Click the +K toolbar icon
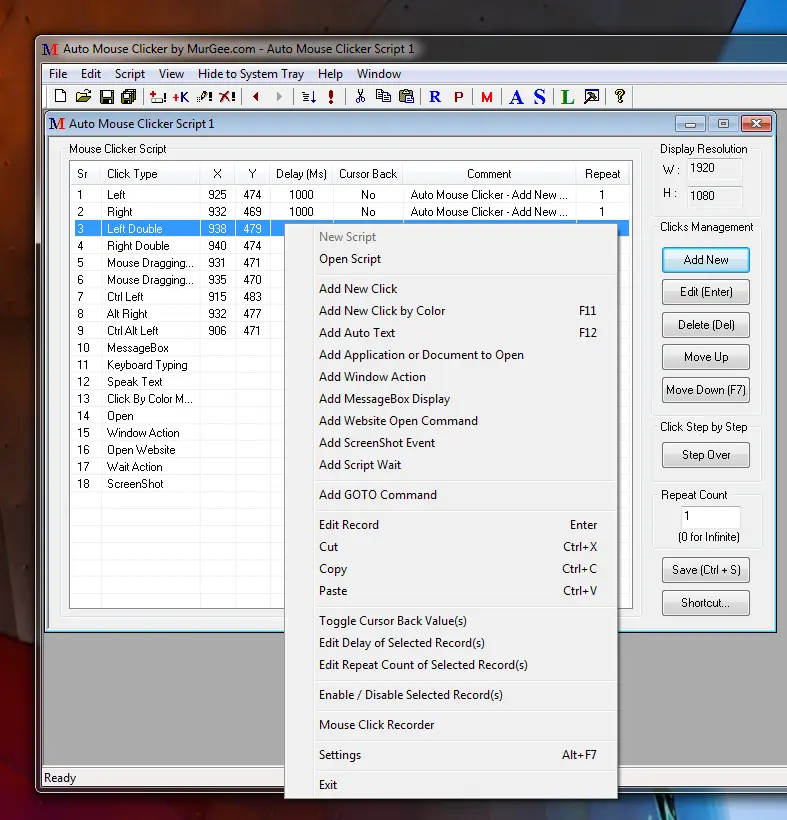 pyautogui.click(x=181, y=97)
